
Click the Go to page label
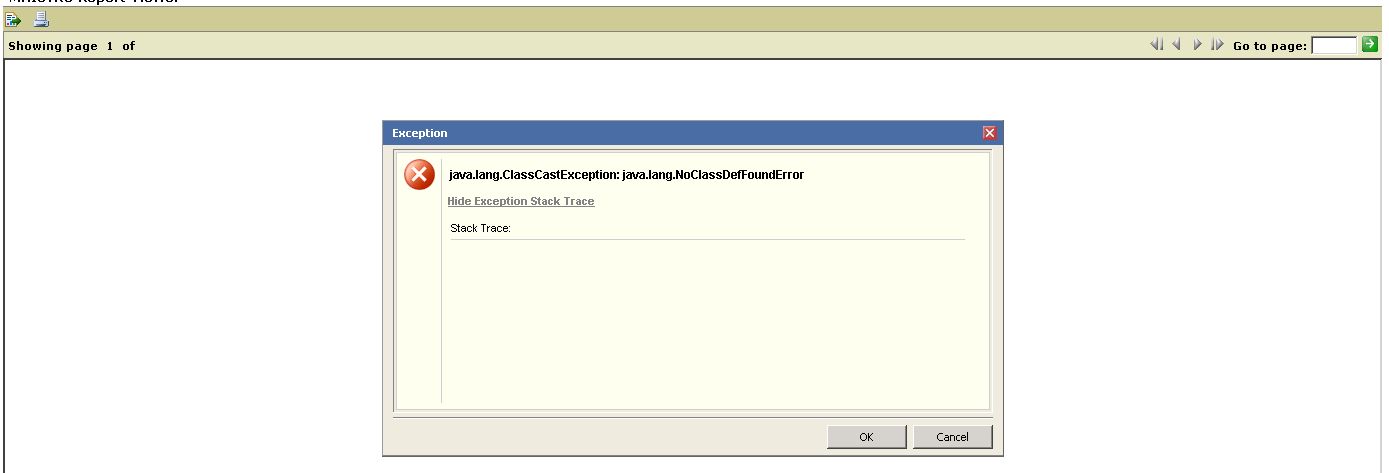click(1270, 46)
